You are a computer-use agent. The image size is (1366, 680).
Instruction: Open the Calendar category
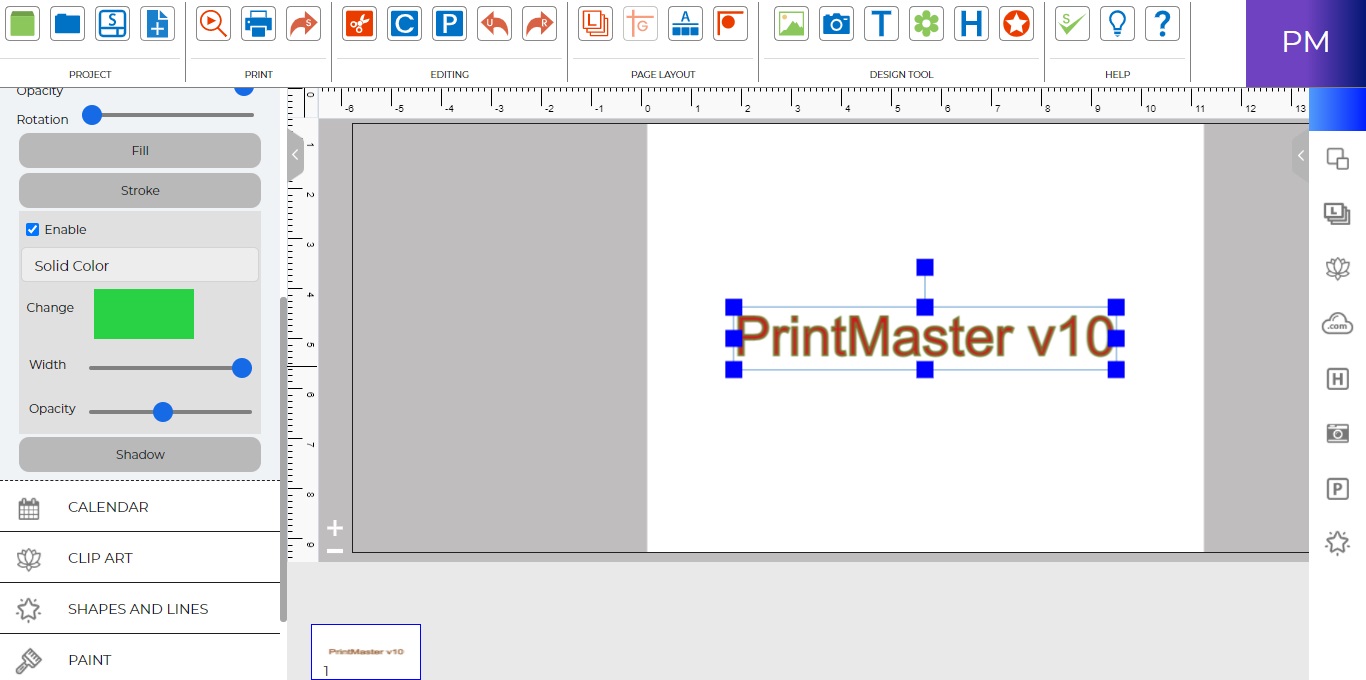click(140, 507)
